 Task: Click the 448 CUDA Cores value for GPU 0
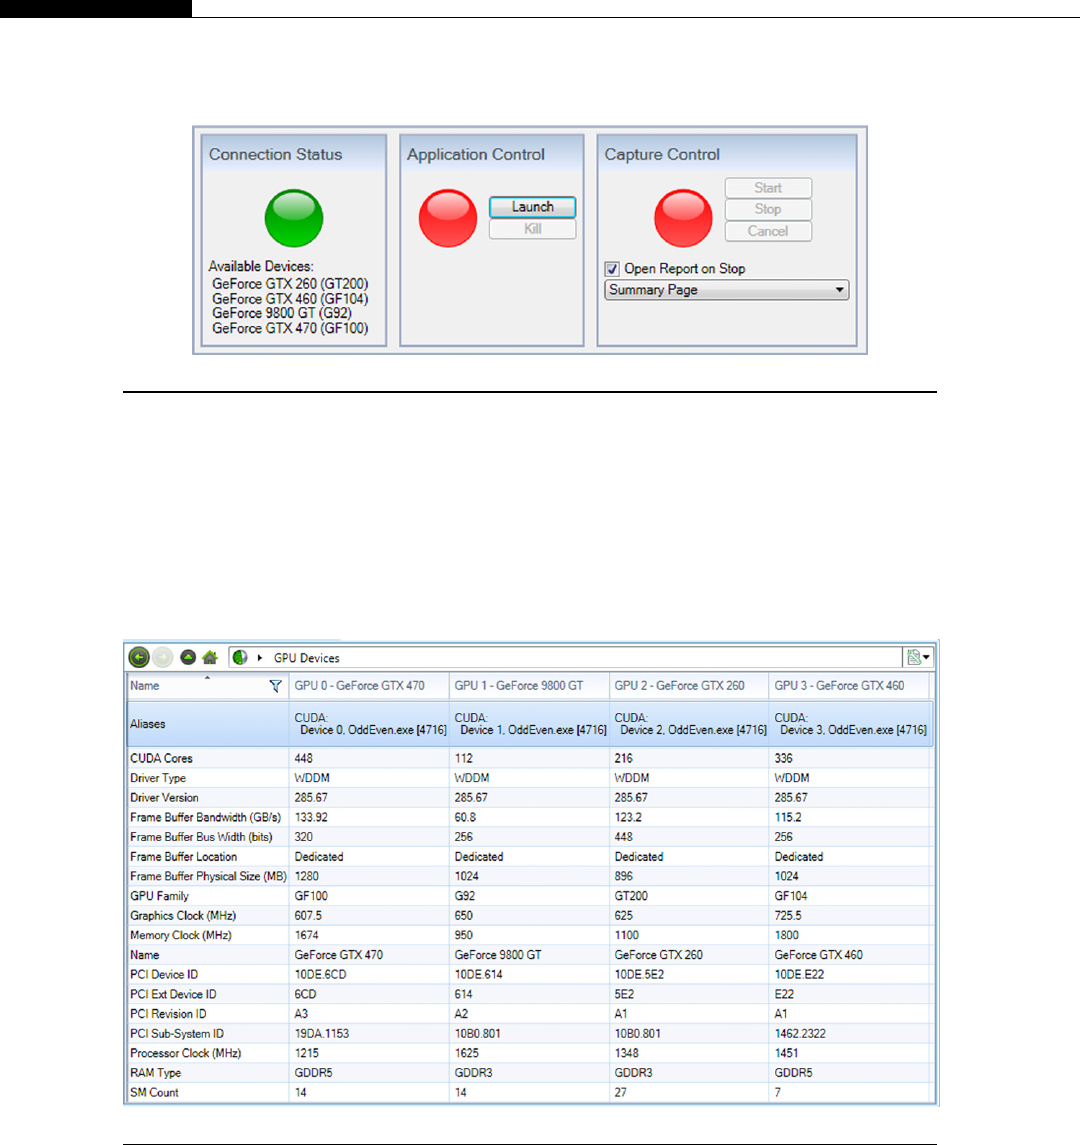coord(303,759)
